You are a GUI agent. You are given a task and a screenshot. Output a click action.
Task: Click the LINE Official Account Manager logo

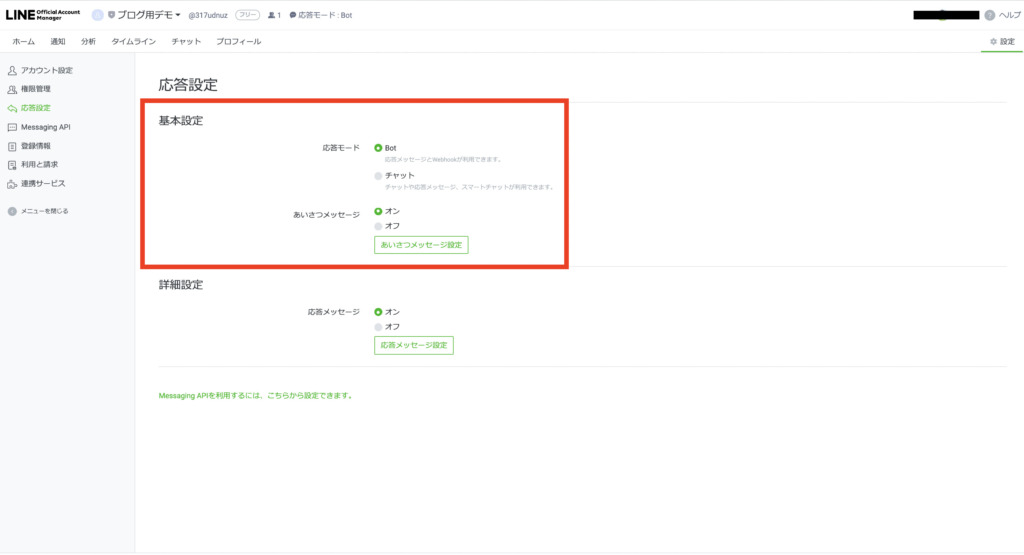43,15
